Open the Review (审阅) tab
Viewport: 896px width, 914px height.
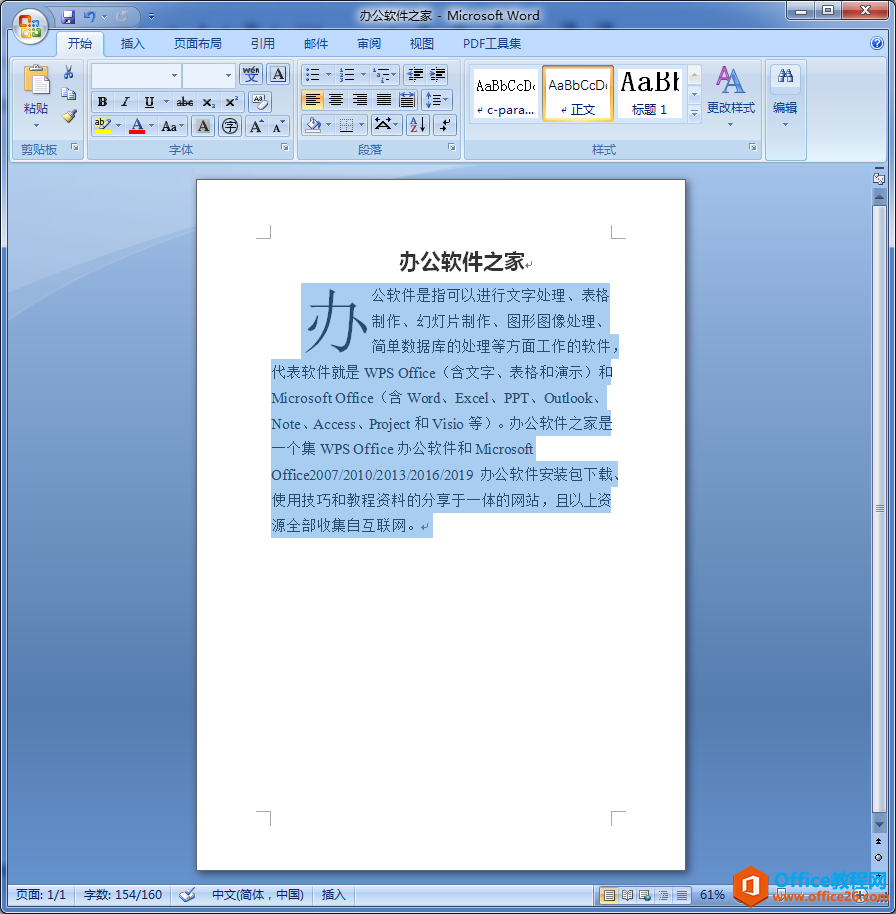pyautogui.click(x=369, y=43)
